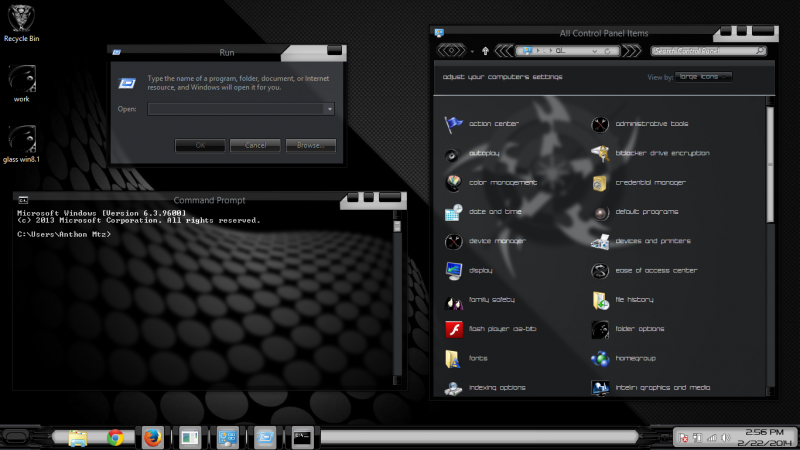Open the Recycle Bin desktop icon

pyautogui.click(x=21, y=23)
